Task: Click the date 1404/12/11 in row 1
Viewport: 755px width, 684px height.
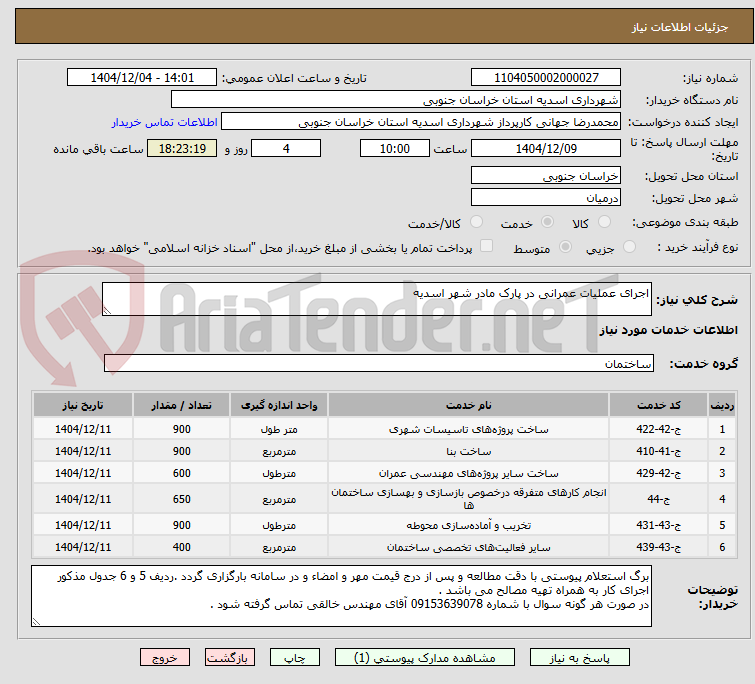Action: (83, 429)
